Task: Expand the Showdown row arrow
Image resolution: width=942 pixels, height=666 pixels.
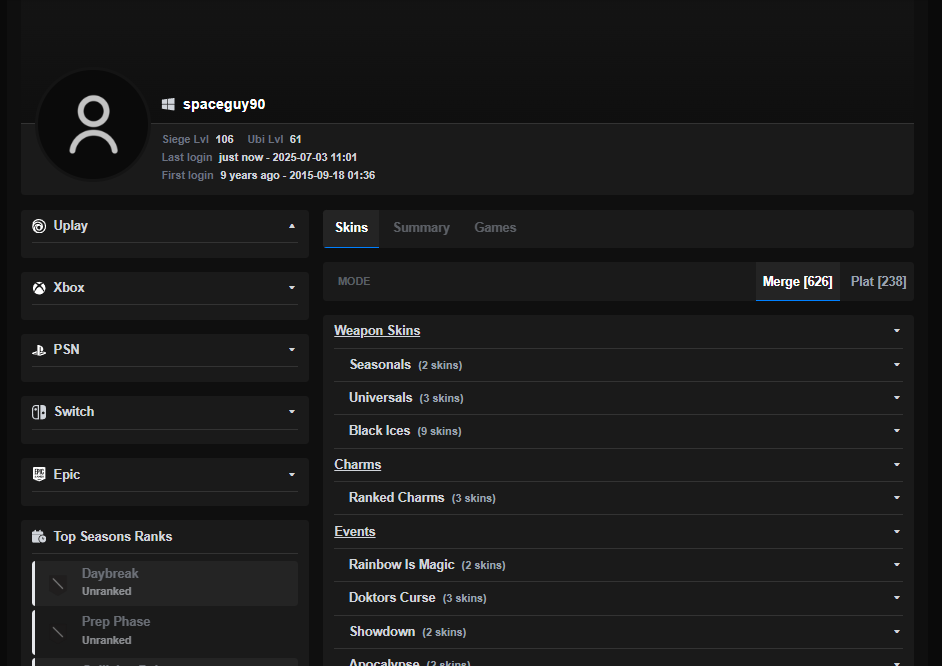Action: click(897, 632)
